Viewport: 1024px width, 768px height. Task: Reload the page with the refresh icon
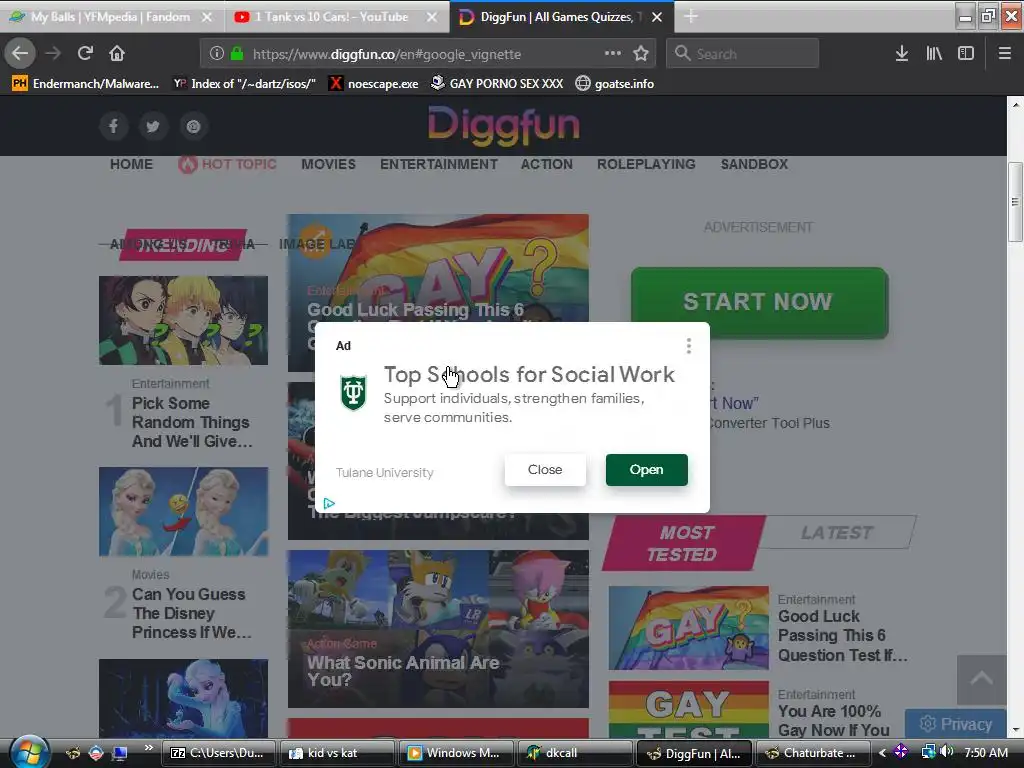tap(85, 53)
